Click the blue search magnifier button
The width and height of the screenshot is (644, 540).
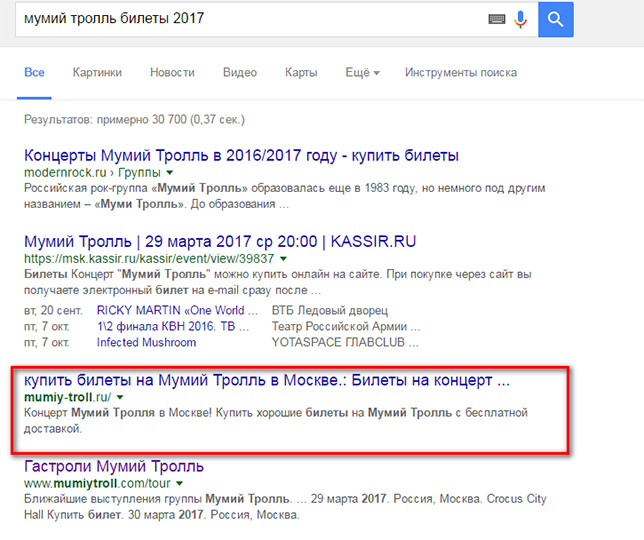(x=556, y=19)
